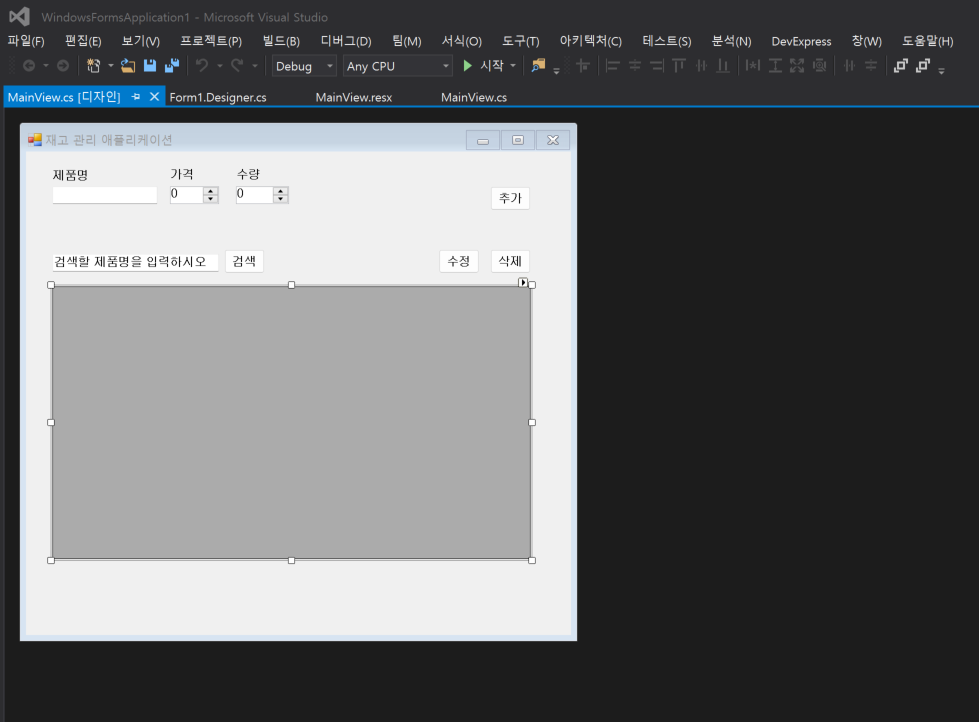Image resolution: width=979 pixels, height=722 pixels.
Task: Click the Size to Grid icon
Action: tap(820, 66)
